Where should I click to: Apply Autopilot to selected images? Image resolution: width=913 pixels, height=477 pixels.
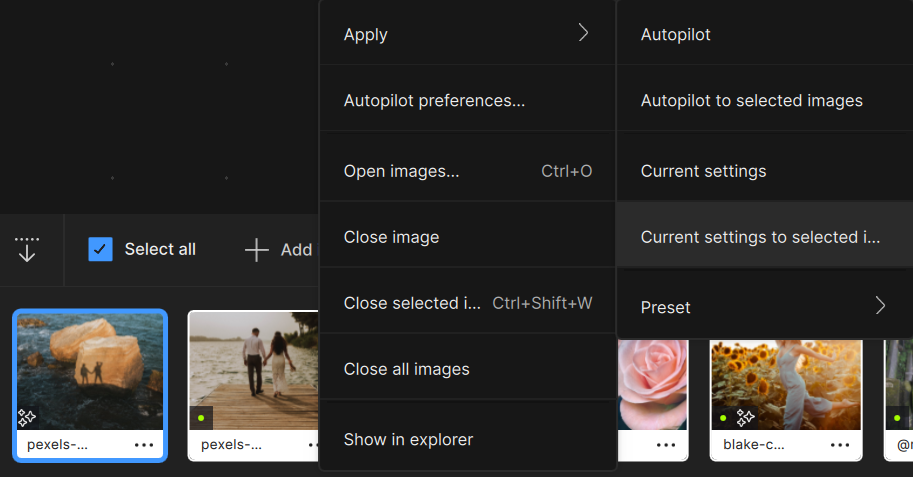click(x=751, y=101)
